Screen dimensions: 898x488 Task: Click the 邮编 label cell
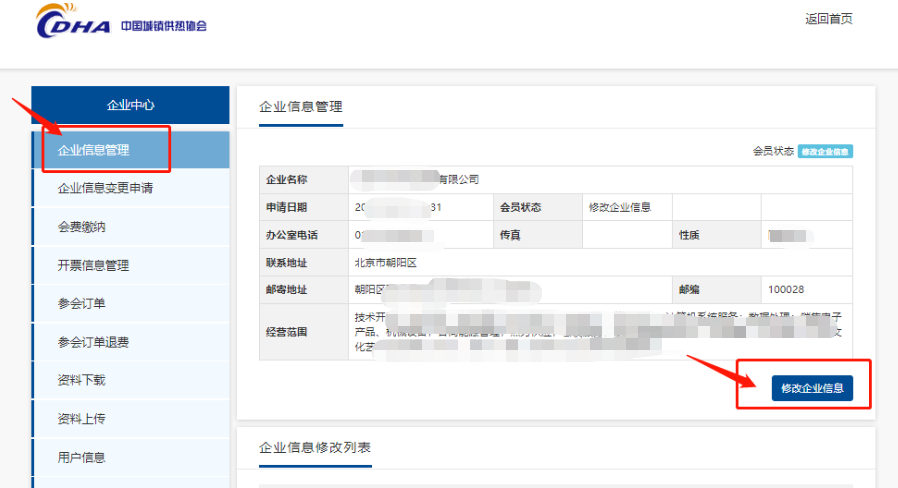pos(716,290)
